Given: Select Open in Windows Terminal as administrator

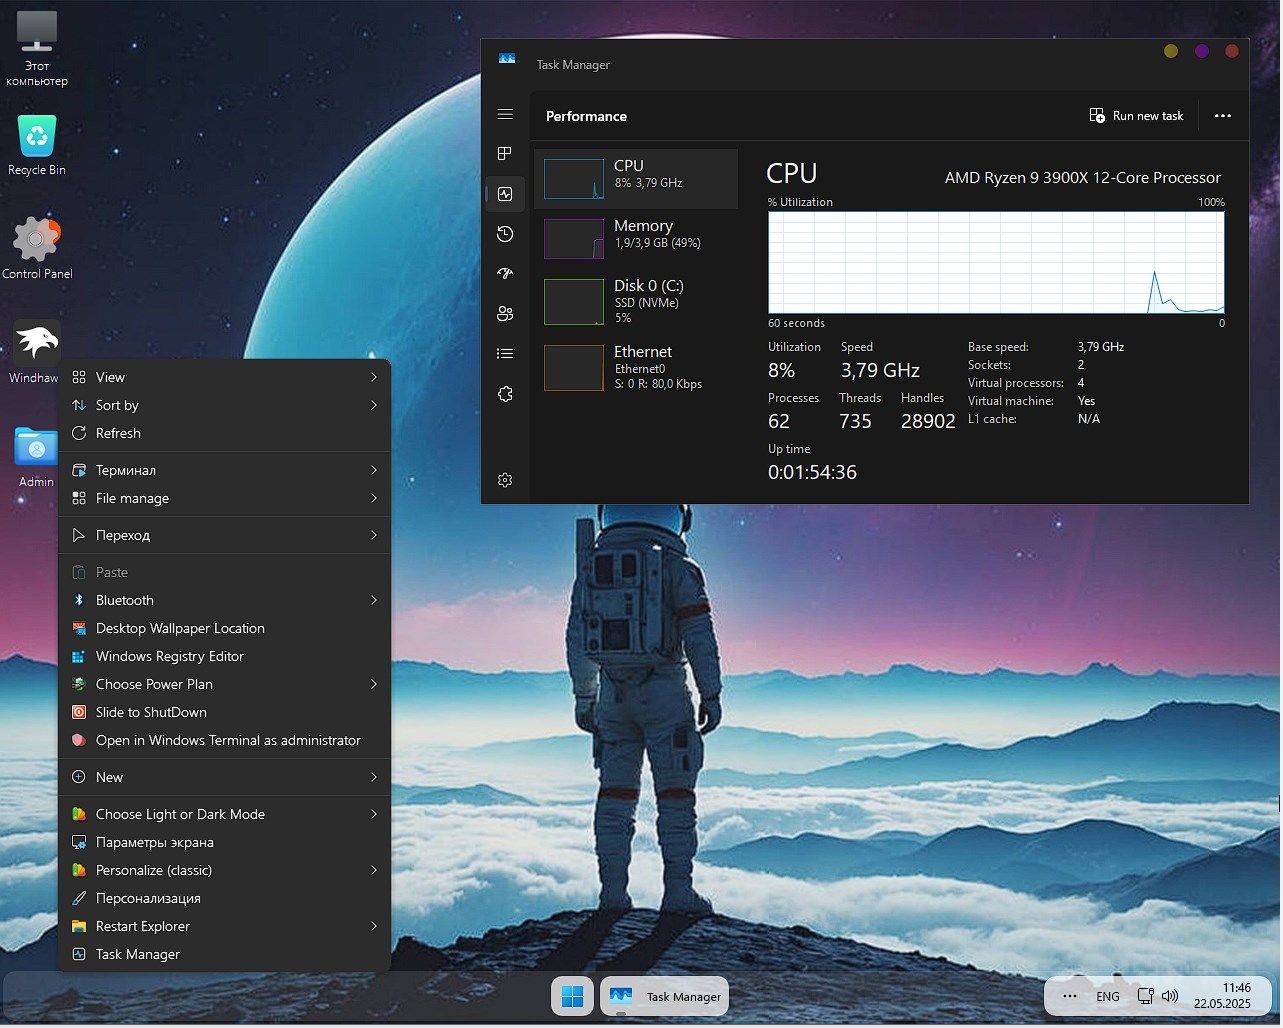Looking at the screenshot, I should pyautogui.click(x=224, y=740).
